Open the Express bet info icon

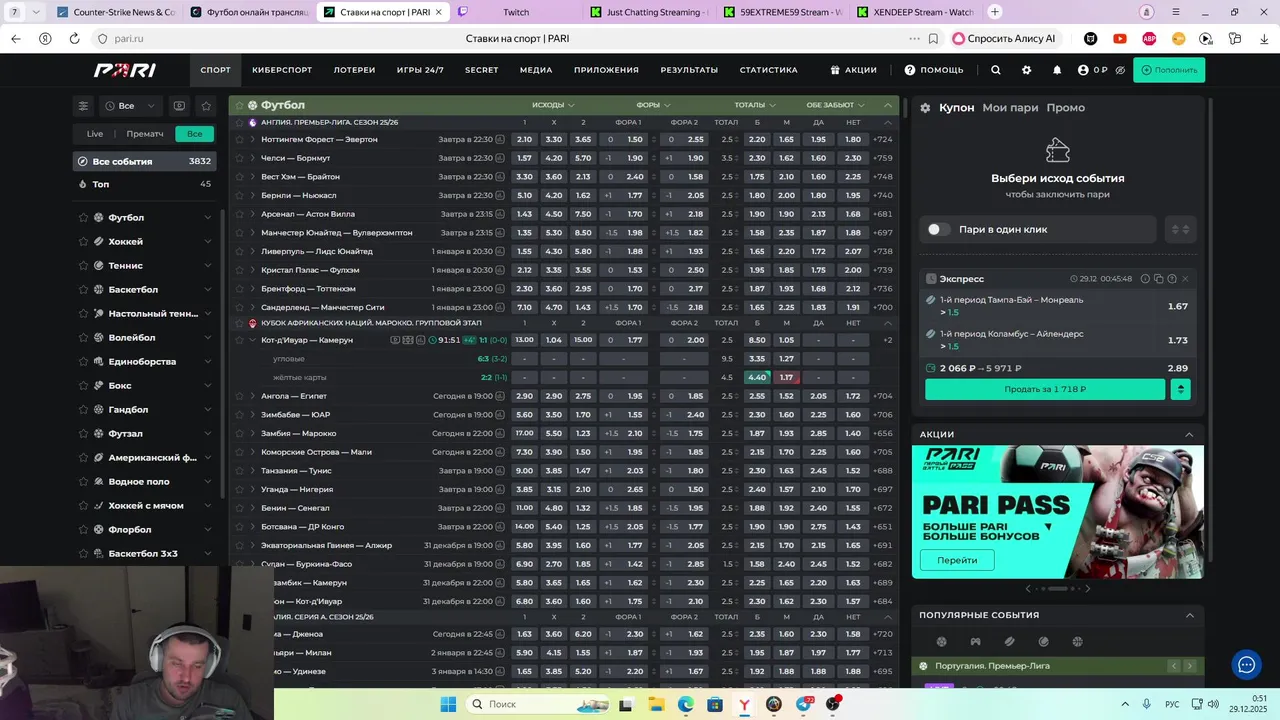pos(1146,279)
